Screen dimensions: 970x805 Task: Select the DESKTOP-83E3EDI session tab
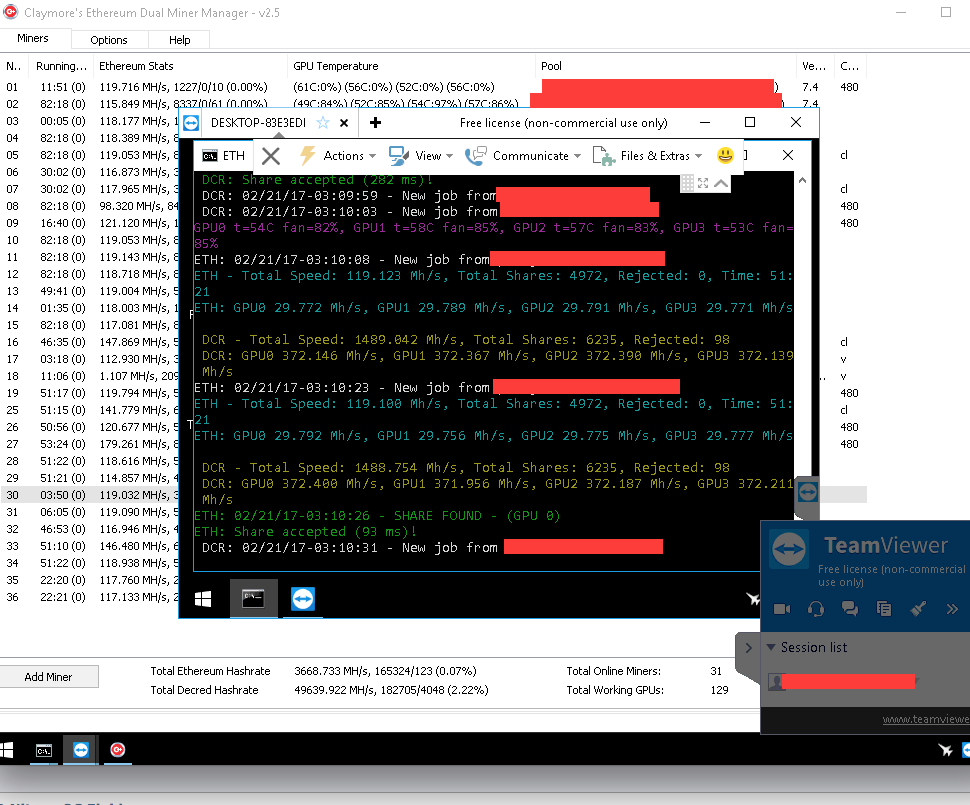point(258,123)
